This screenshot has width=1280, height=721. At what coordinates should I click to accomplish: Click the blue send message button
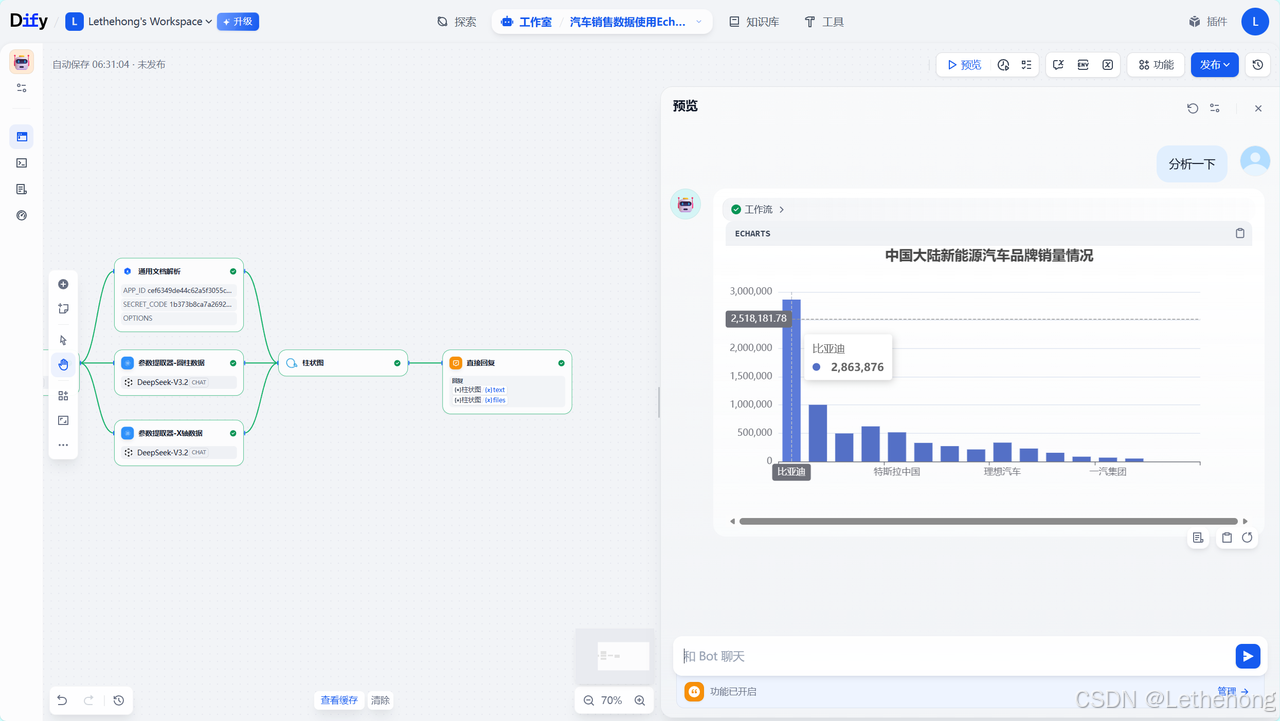[1247, 656]
